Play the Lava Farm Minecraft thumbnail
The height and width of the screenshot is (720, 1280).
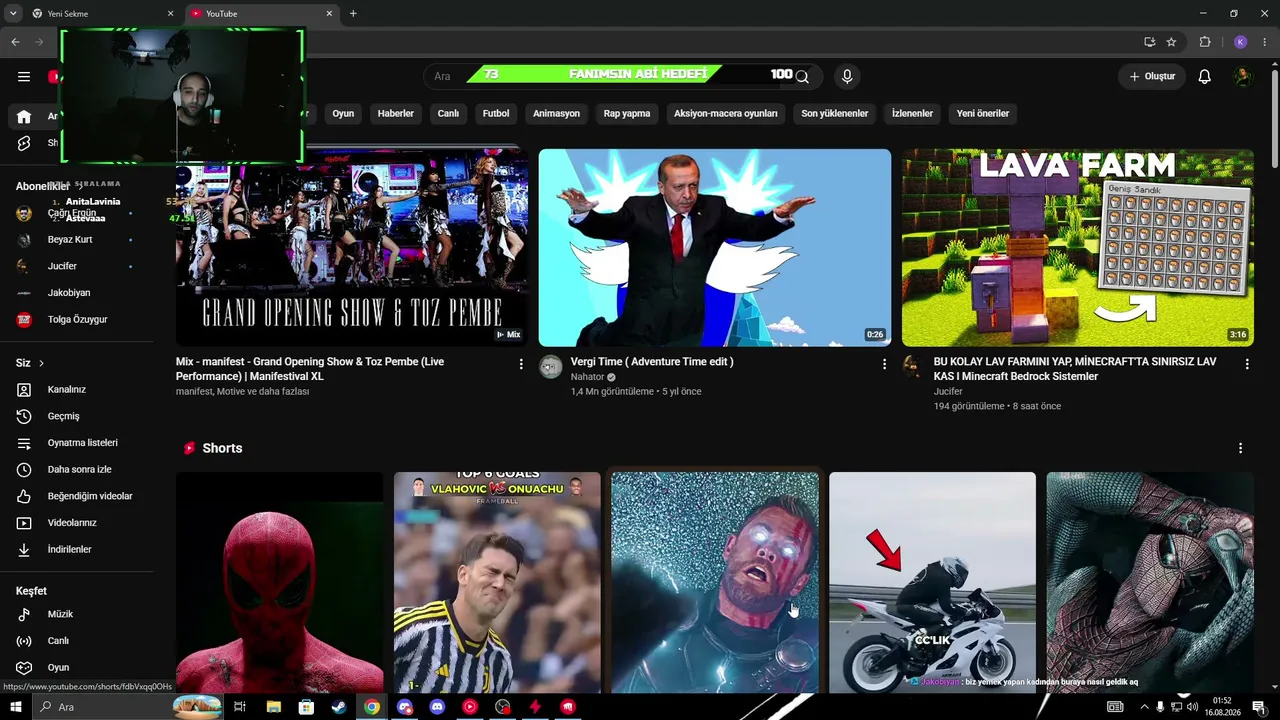[1078, 248]
